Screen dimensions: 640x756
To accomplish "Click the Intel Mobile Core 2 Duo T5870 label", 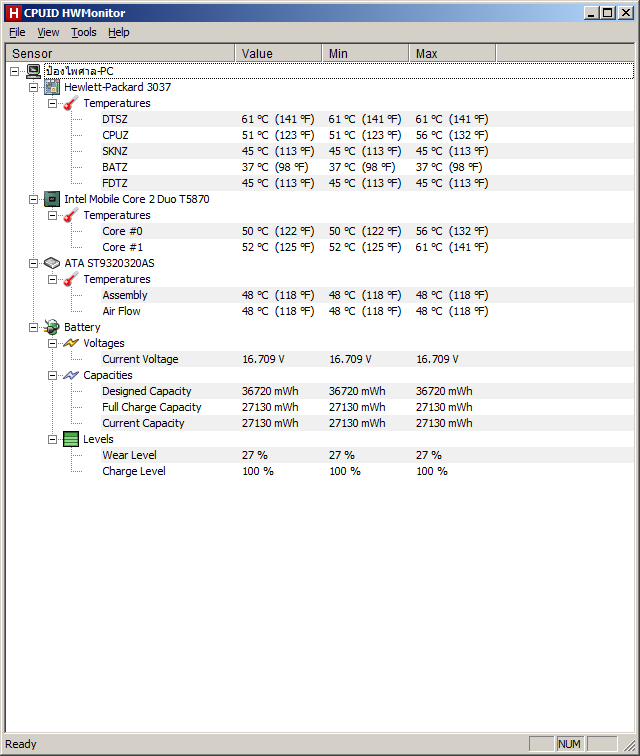I will tap(137, 199).
